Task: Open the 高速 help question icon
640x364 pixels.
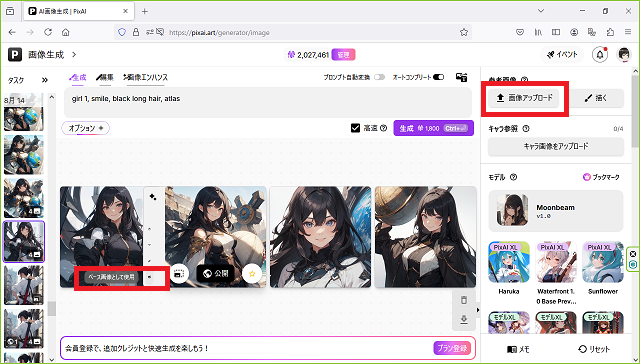Action: coord(383,128)
